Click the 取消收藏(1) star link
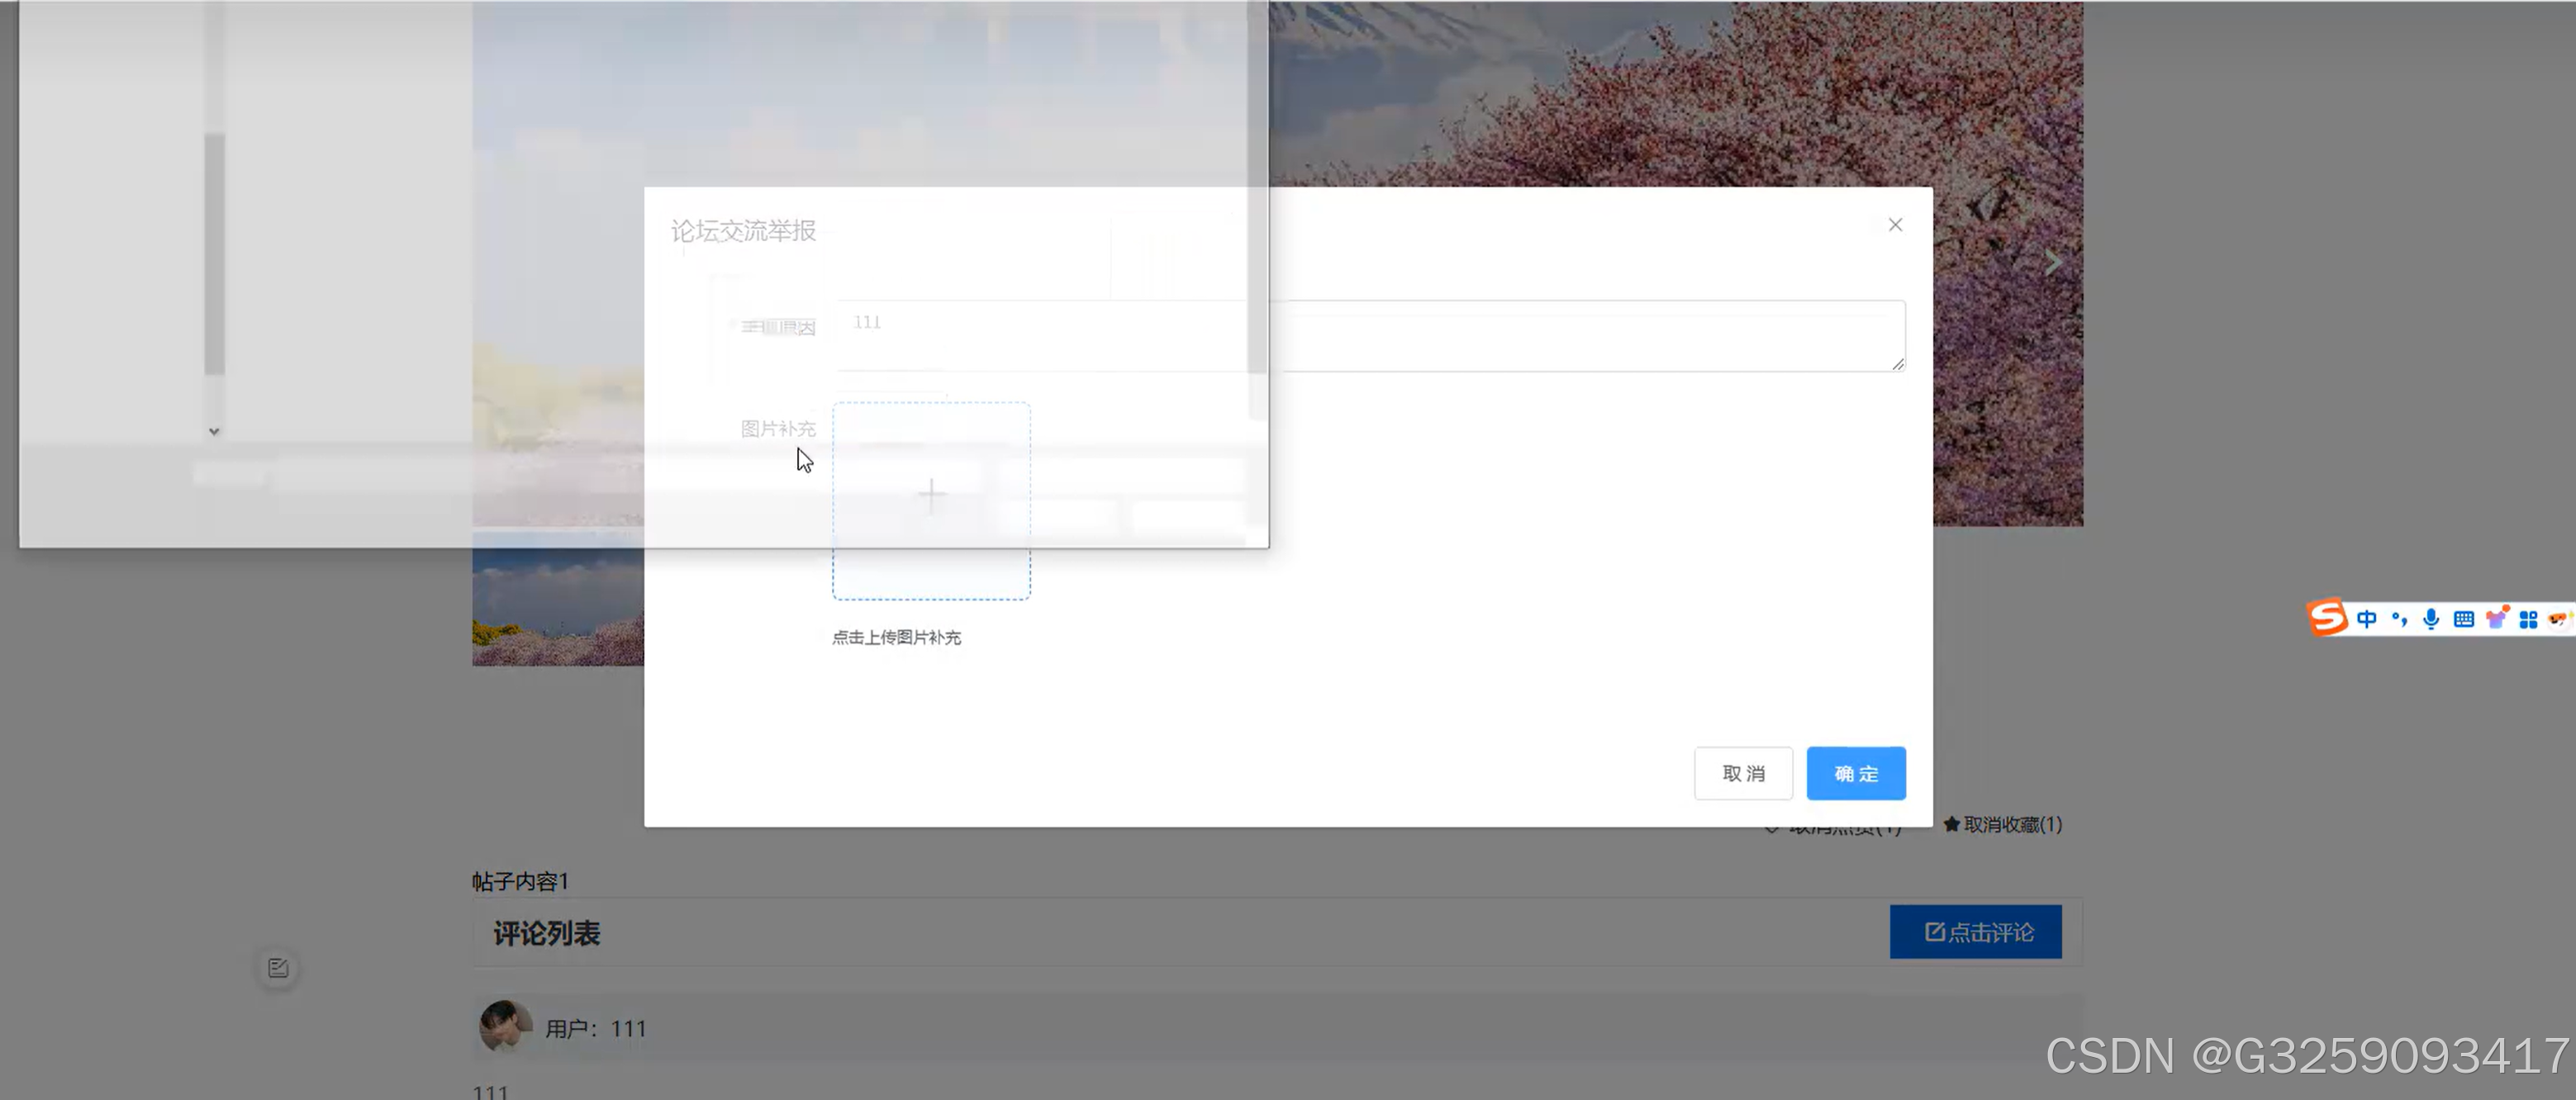The image size is (2576, 1100). point(2002,825)
